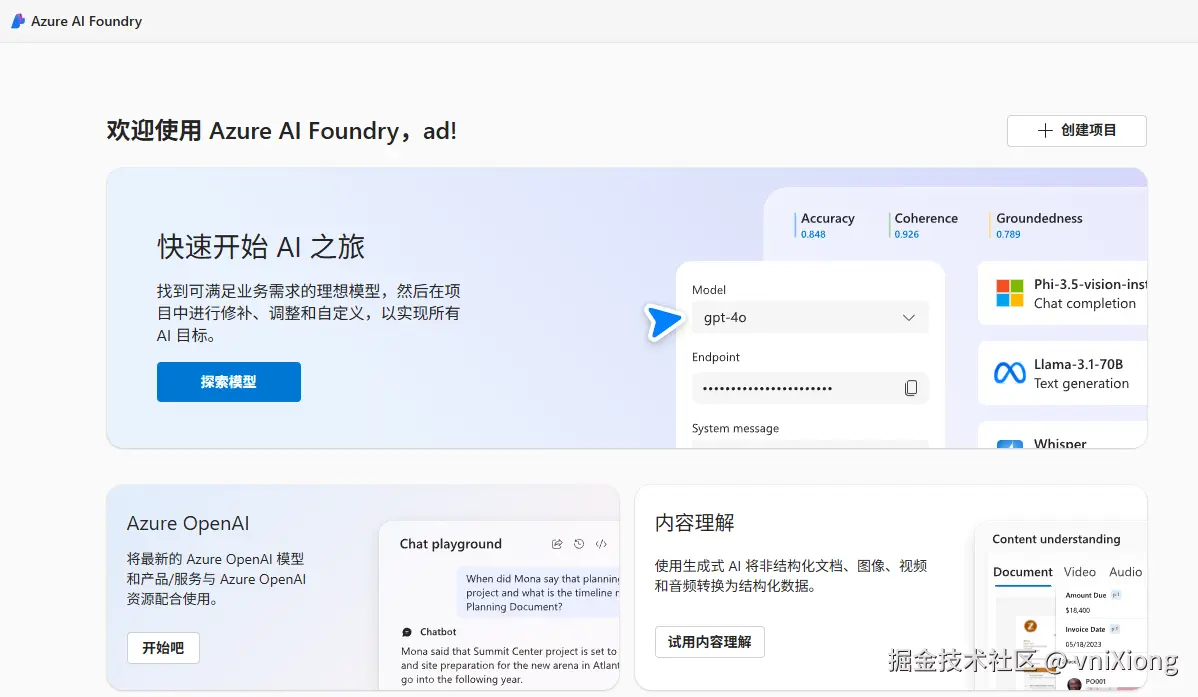
Task: Select the Phi-3.5-vision Chat completion card
Action: pos(1063,293)
